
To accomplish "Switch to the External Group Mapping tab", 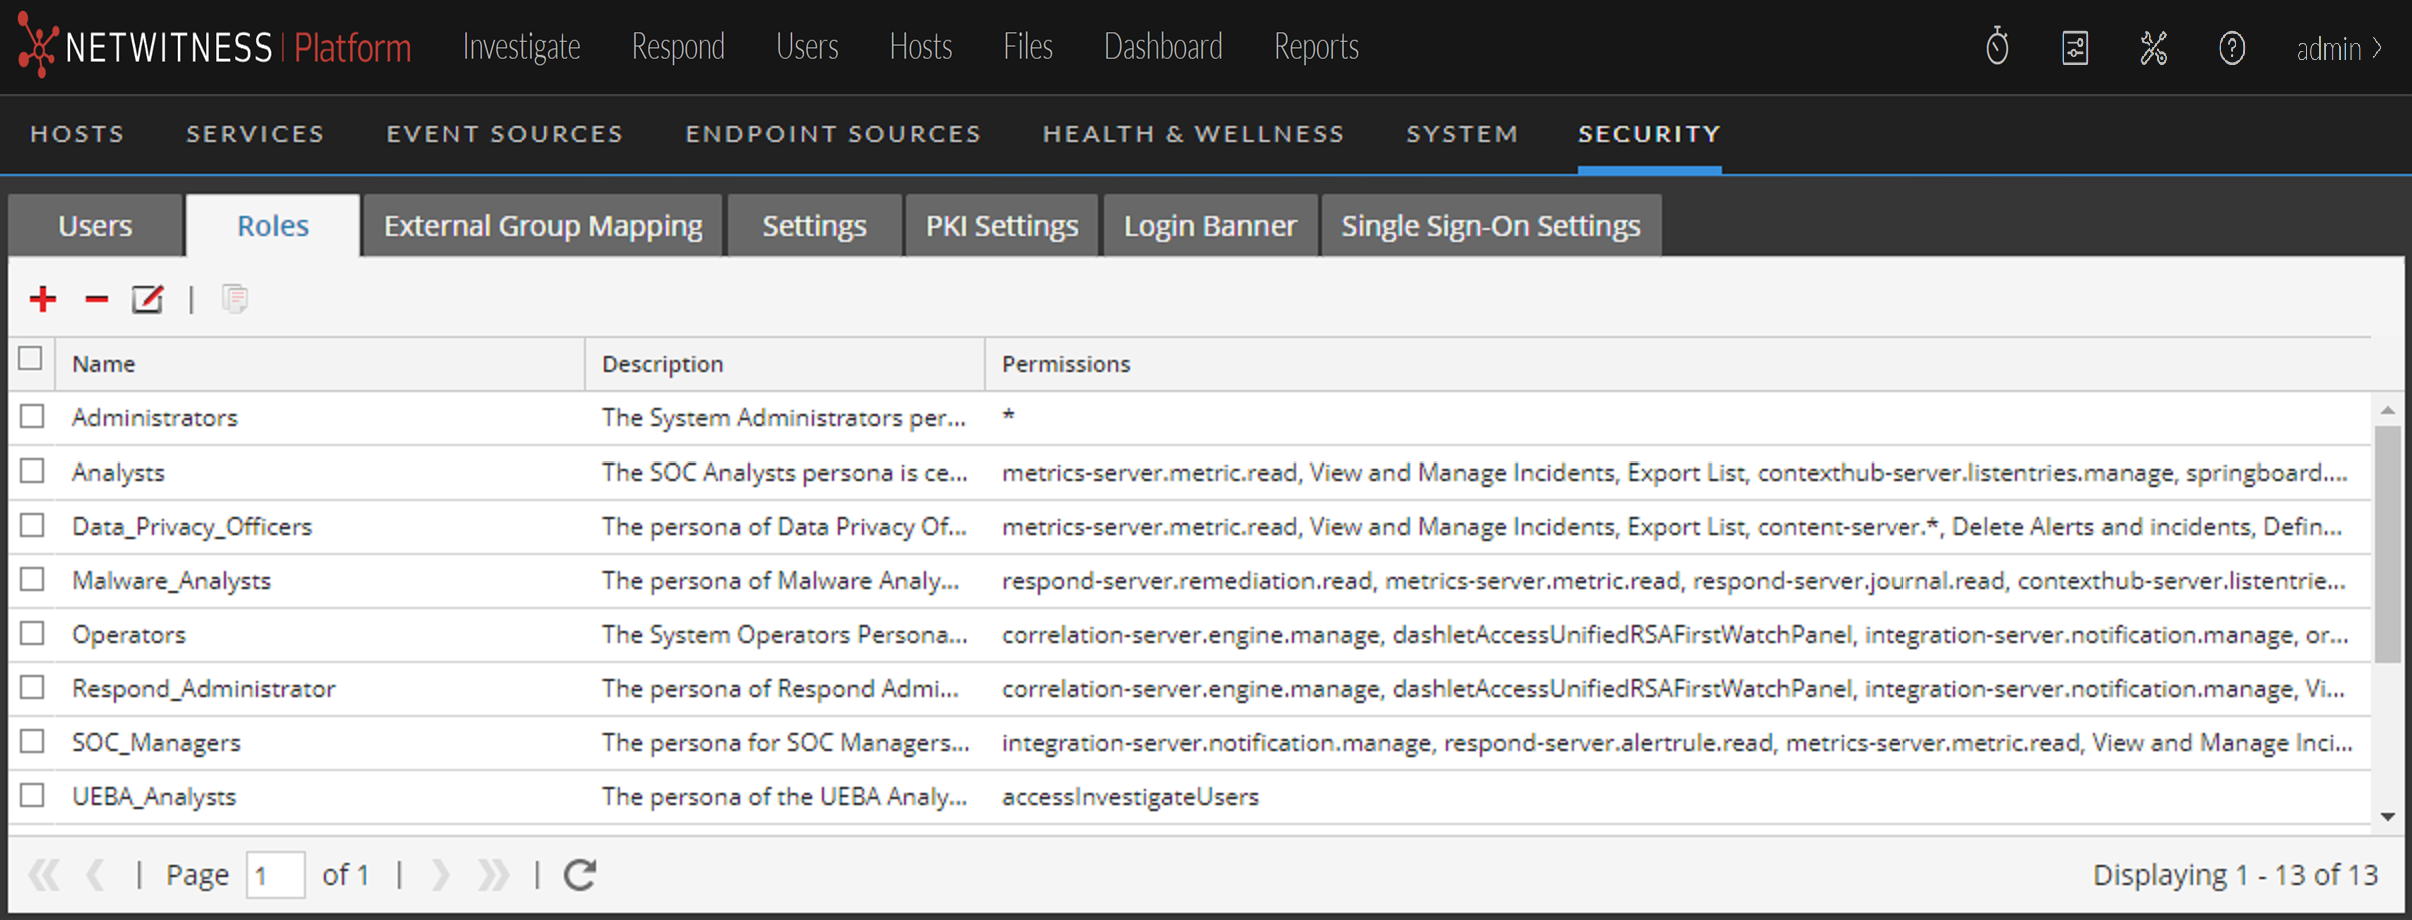I will [x=543, y=226].
